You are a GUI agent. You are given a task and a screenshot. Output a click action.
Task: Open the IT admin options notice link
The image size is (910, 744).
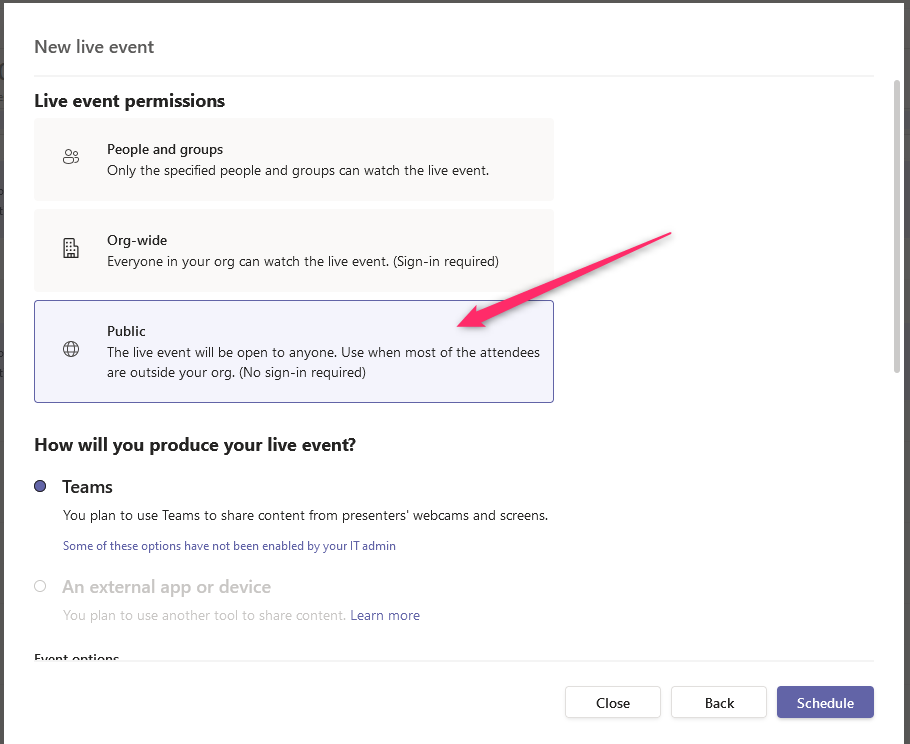pos(229,546)
